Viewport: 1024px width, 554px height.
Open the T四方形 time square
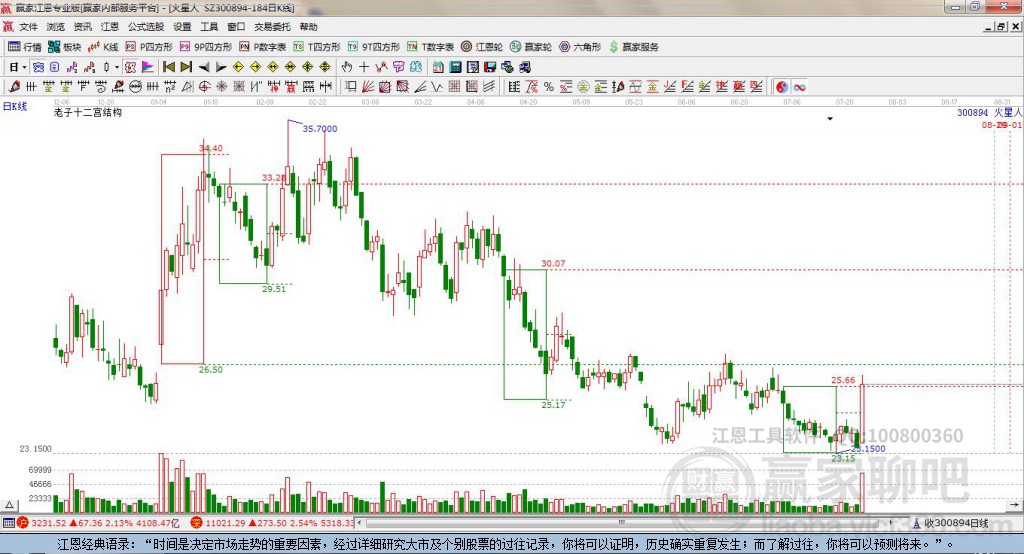(x=317, y=46)
